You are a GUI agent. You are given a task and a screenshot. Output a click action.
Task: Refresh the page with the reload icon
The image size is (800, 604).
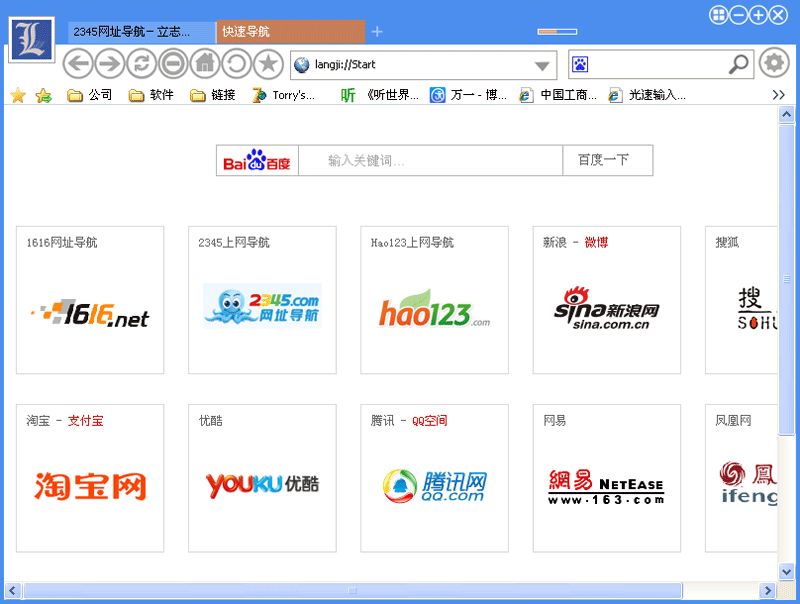point(141,64)
